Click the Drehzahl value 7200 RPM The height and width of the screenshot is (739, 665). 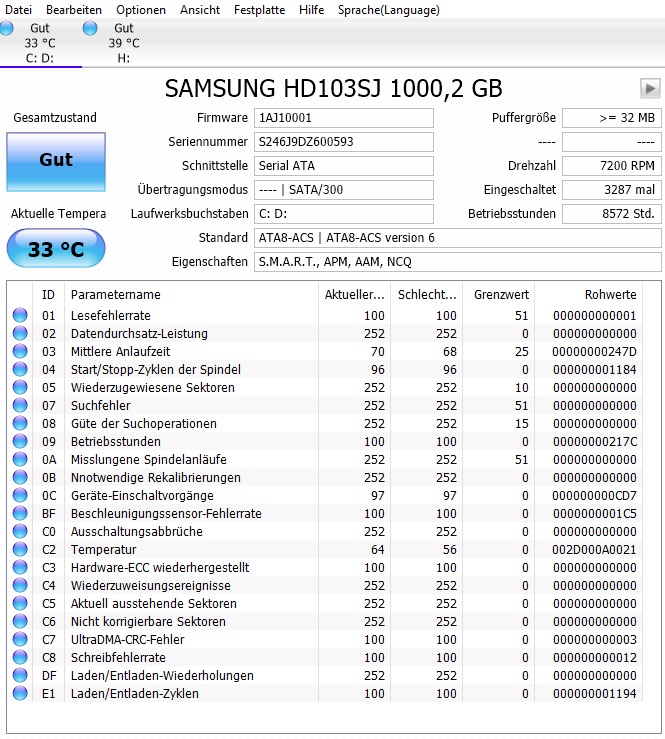click(612, 166)
